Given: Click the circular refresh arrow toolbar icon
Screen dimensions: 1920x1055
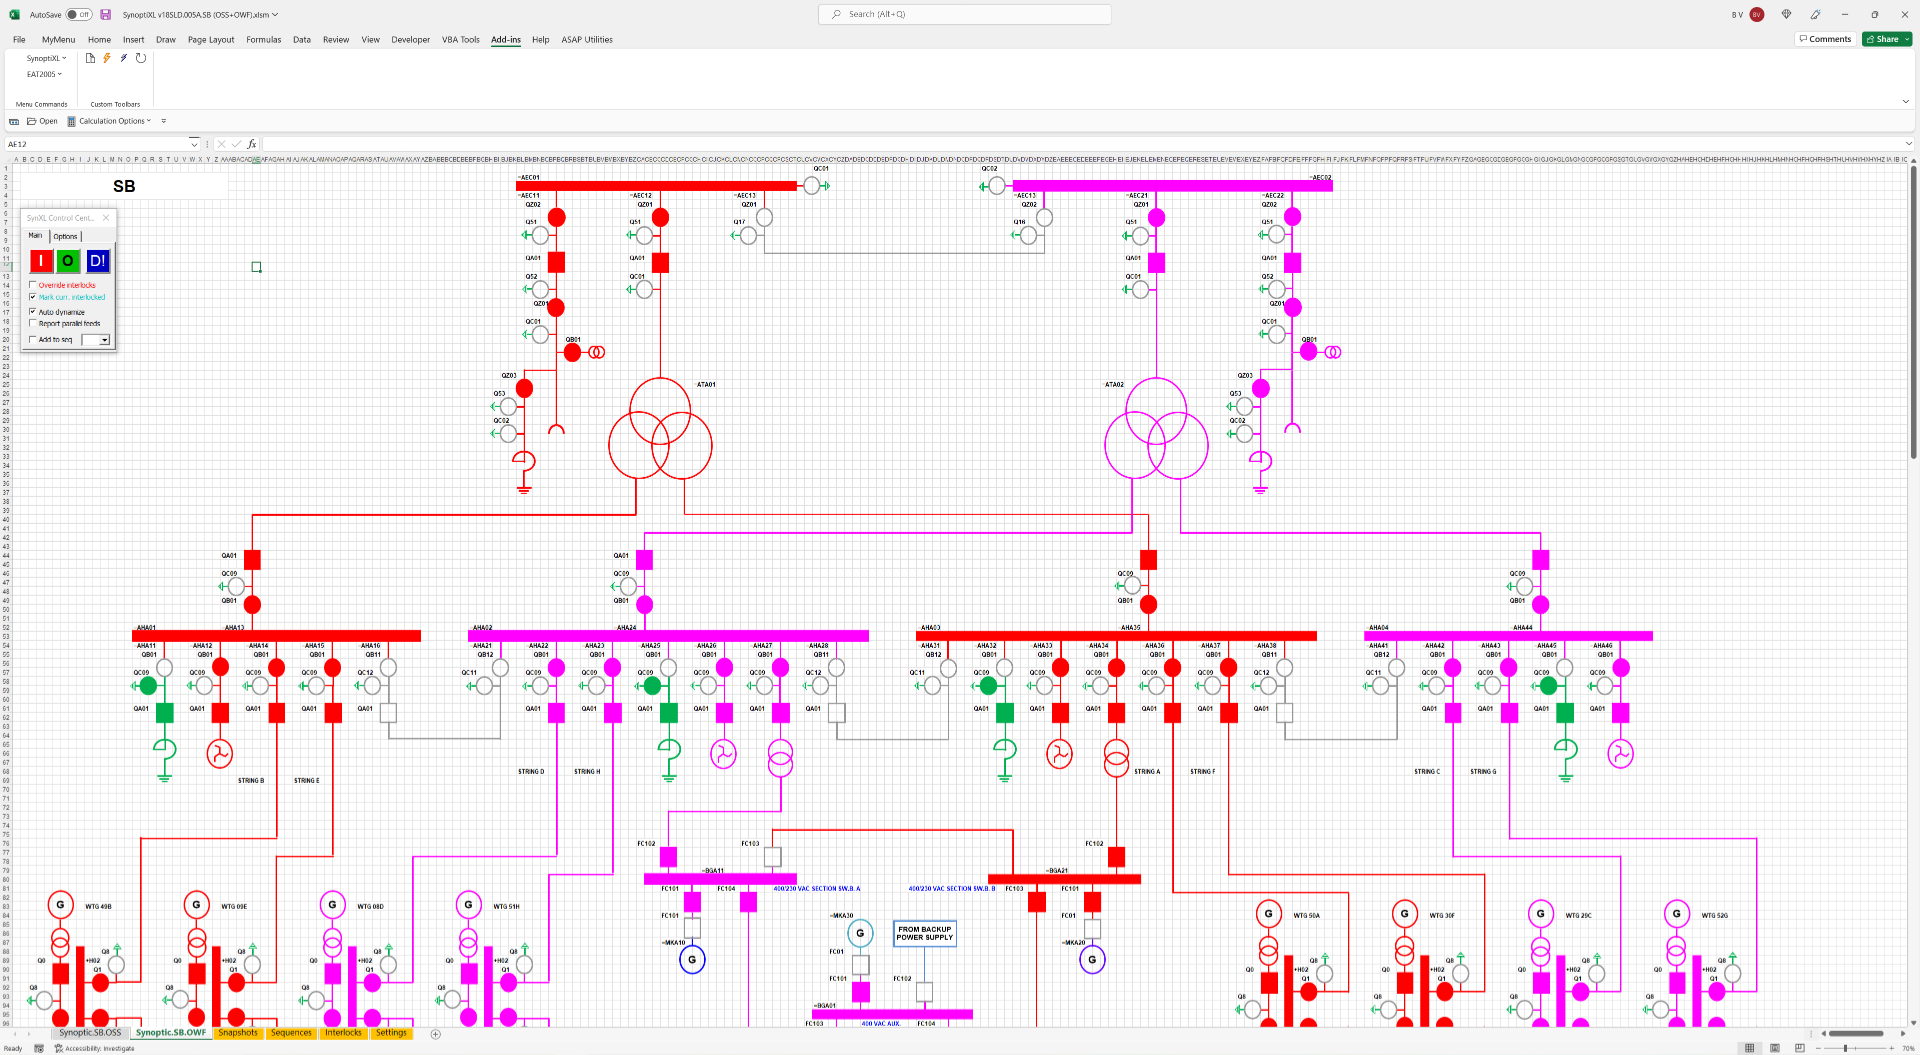Looking at the screenshot, I should [141, 58].
